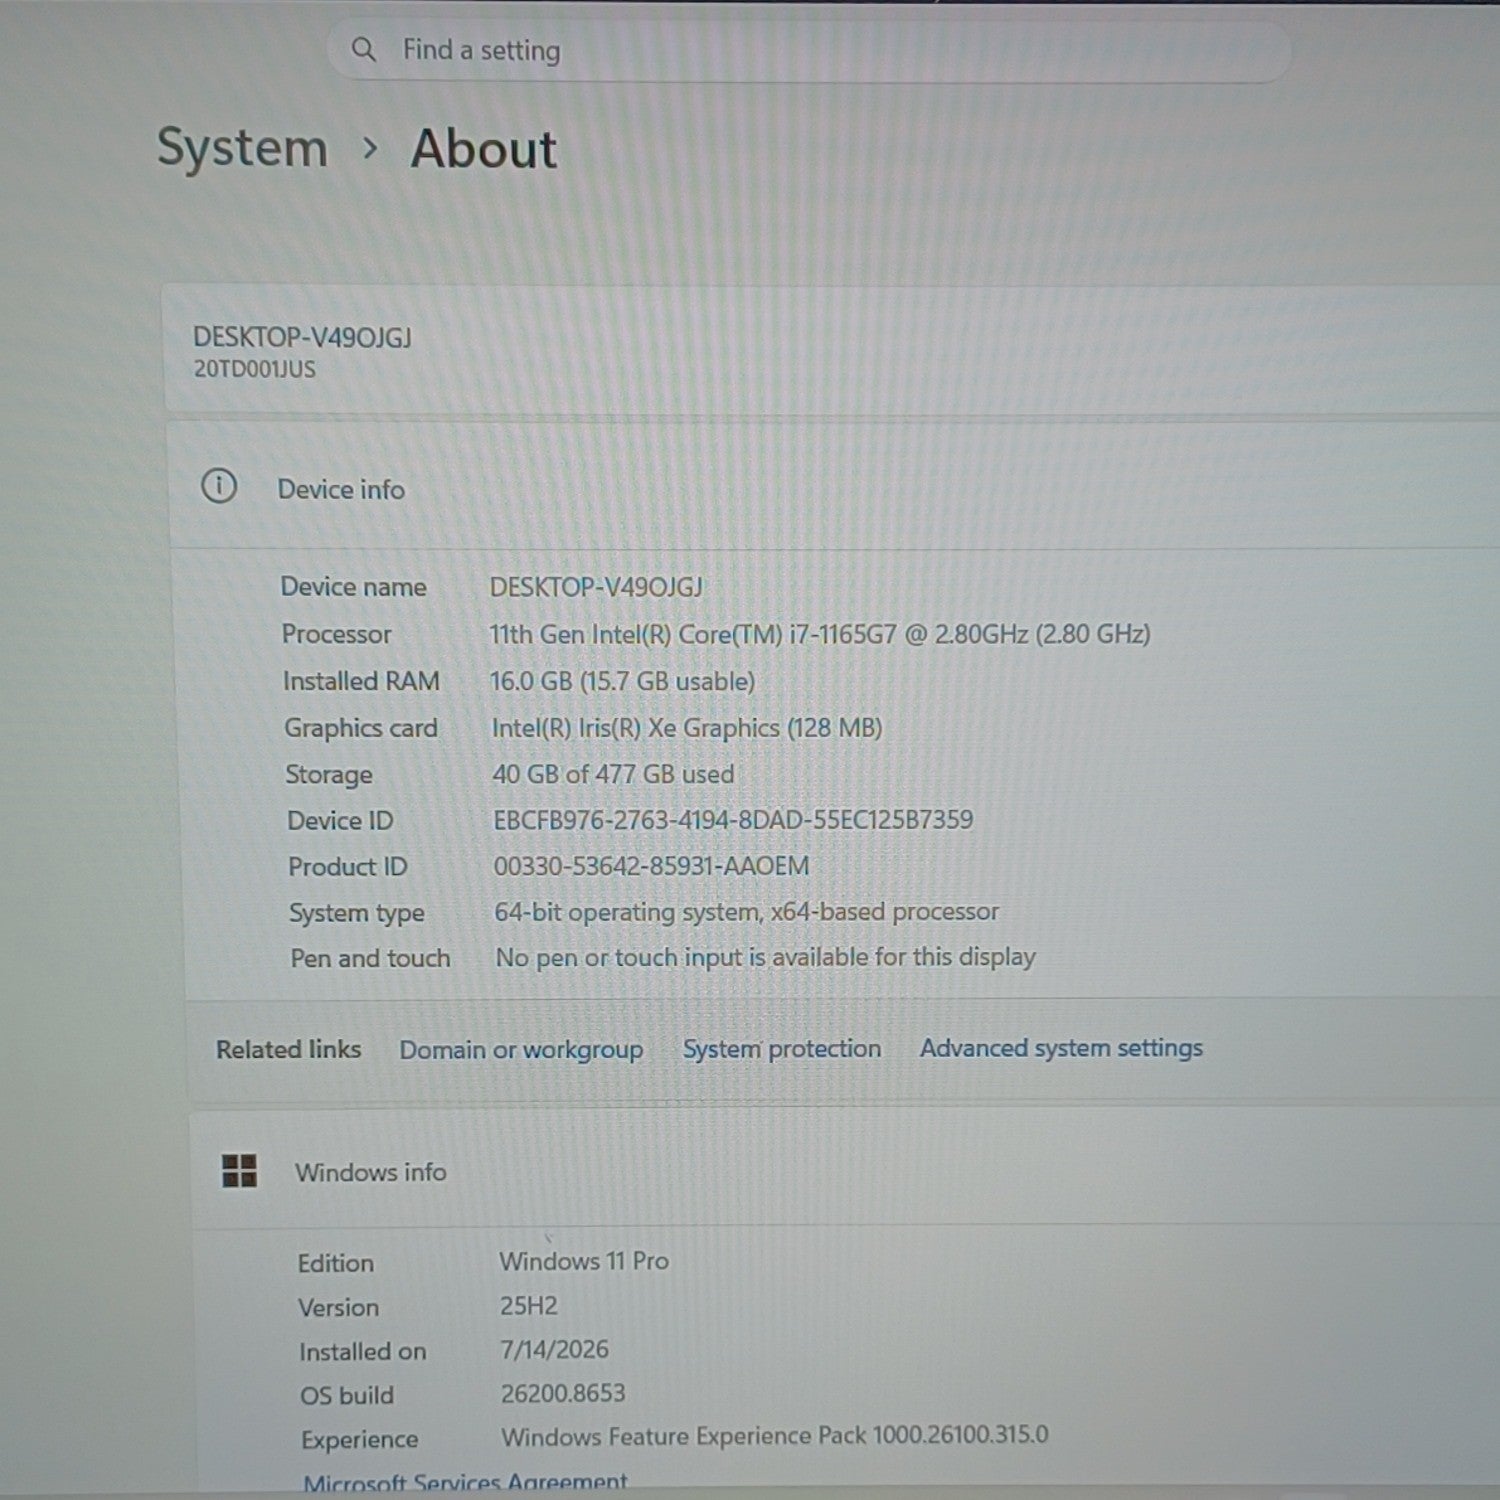The width and height of the screenshot is (1500, 1500).
Task: Click the breadcrumb chevron between System and About
Action: pyautogui.click(x=370, y=149)
